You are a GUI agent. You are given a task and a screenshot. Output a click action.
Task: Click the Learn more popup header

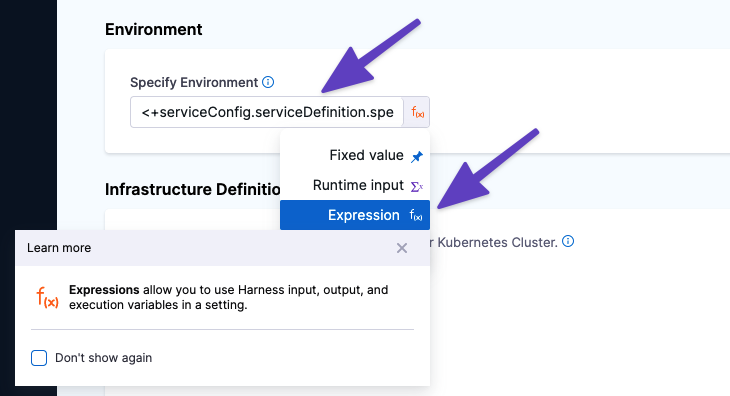(x=223, y=248)
